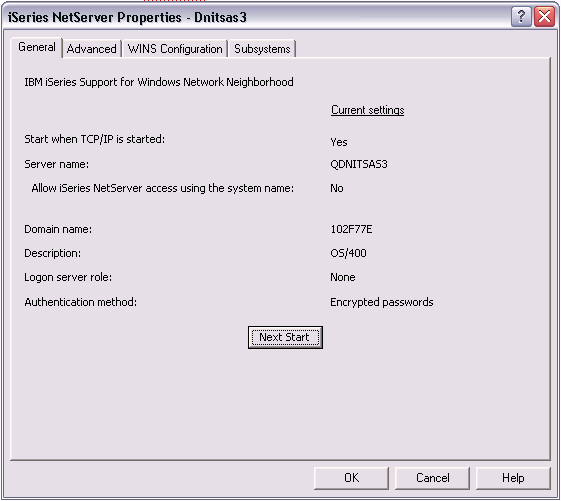
Task: Click the 'Logon server role:' label
Action: point(68,277)
